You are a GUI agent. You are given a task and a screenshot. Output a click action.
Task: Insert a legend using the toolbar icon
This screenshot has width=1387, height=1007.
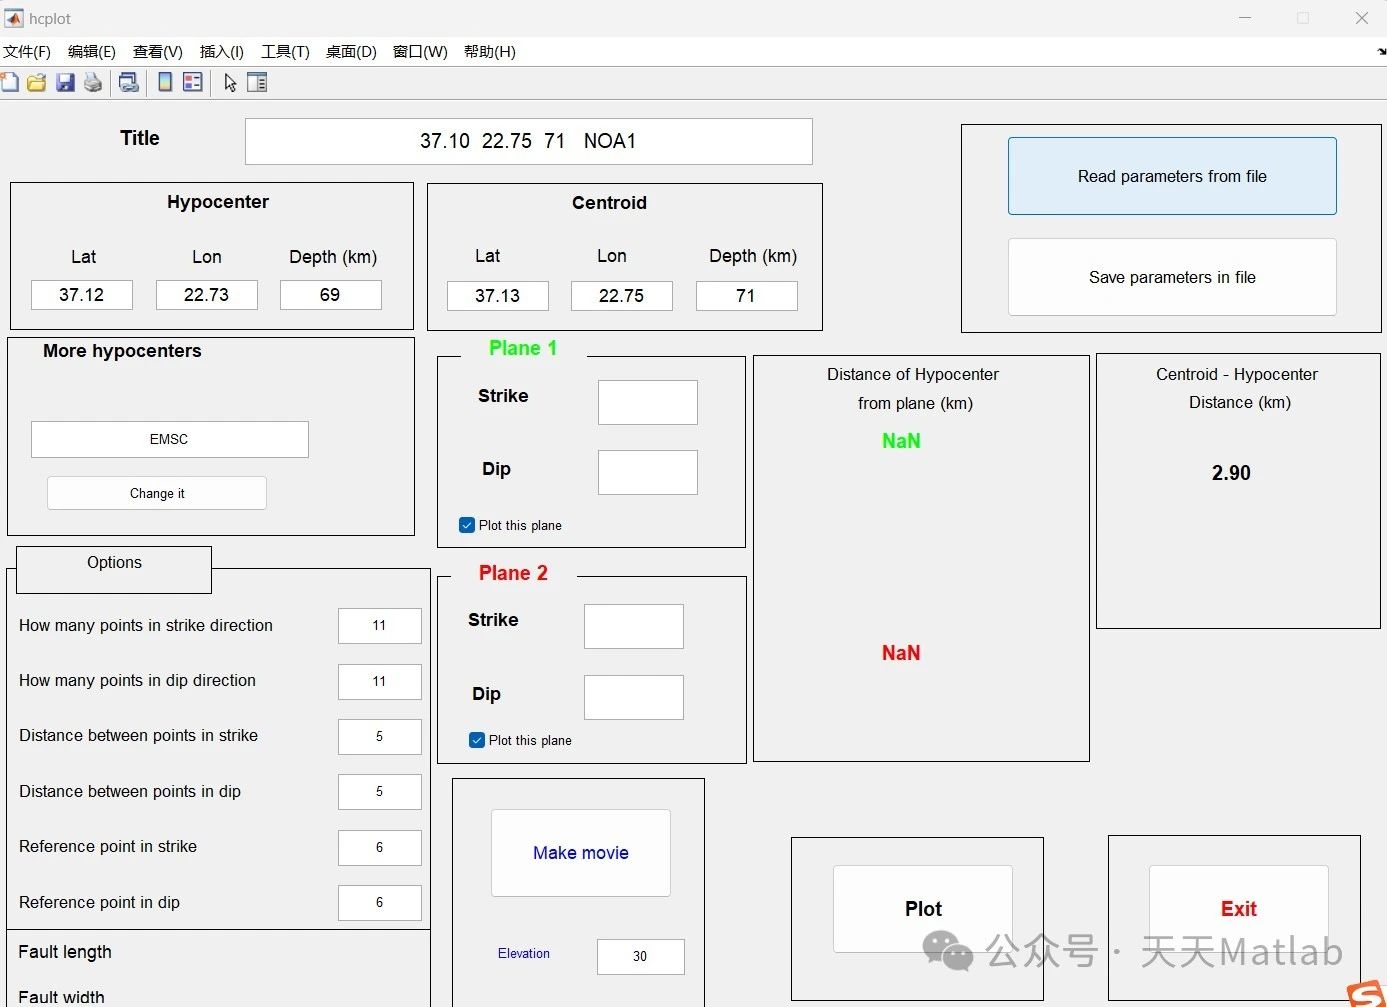pyautogui.click(x=193, y=83)
